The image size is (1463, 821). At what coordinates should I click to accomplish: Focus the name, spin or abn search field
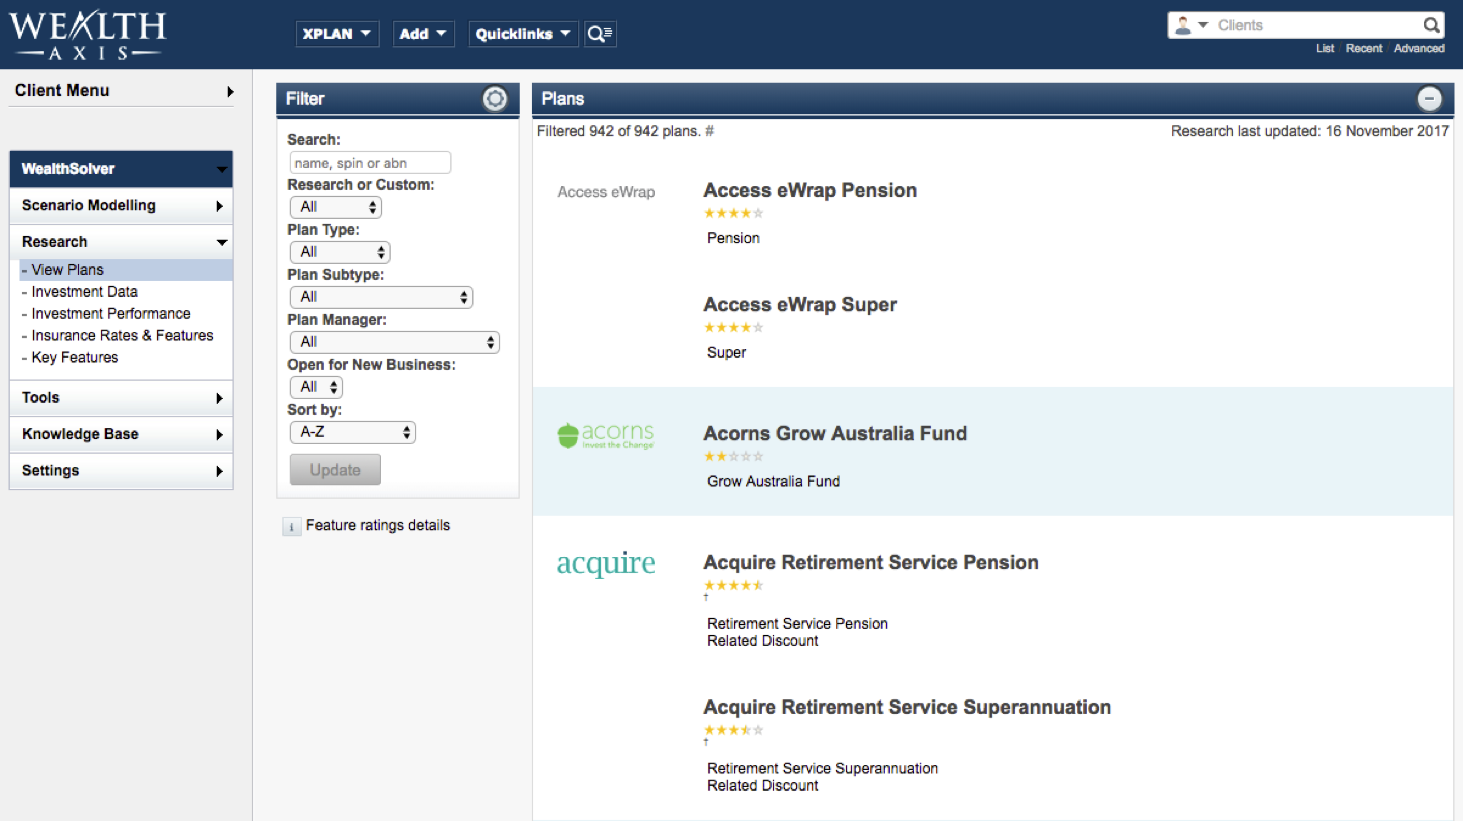pyautogui.click(x=370, y=163)
